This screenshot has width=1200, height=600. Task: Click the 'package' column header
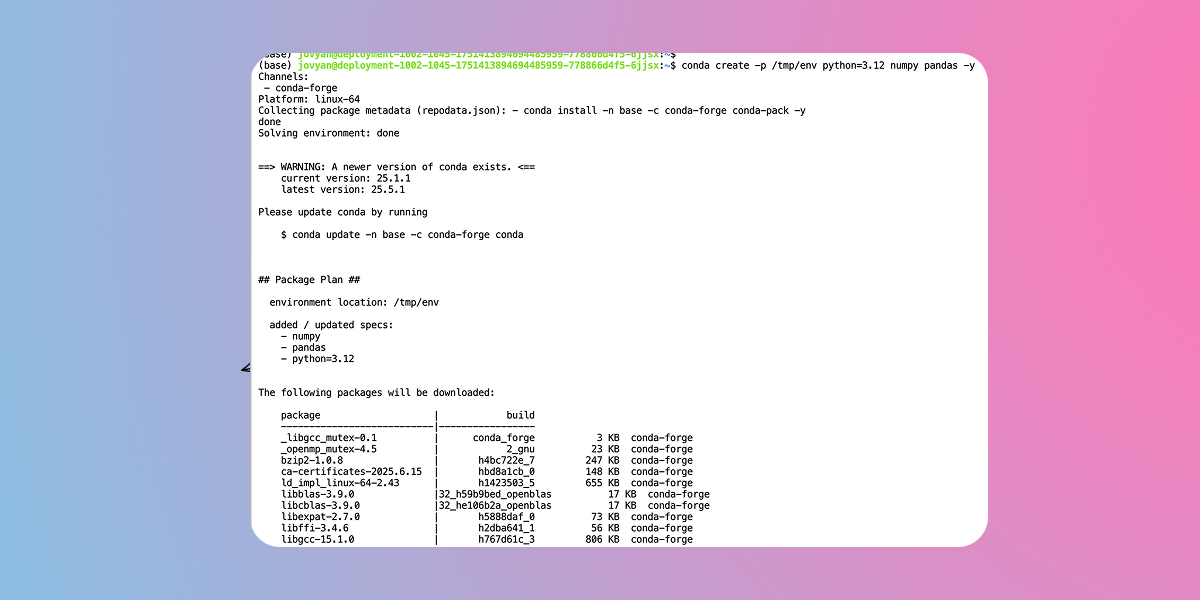pos(301,415)
